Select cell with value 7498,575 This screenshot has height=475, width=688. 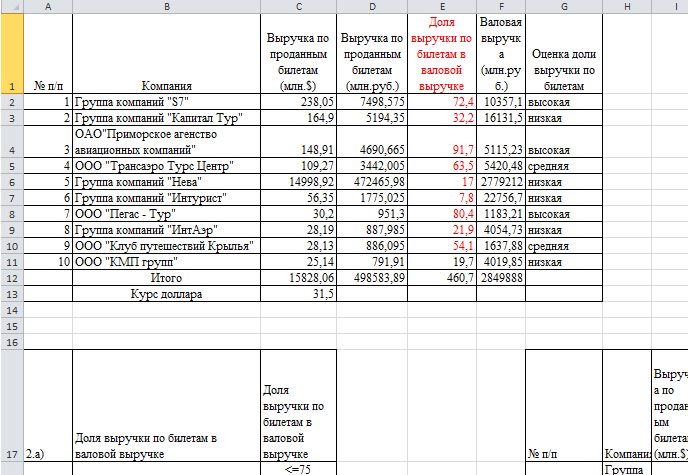click(x=372, y=102)
